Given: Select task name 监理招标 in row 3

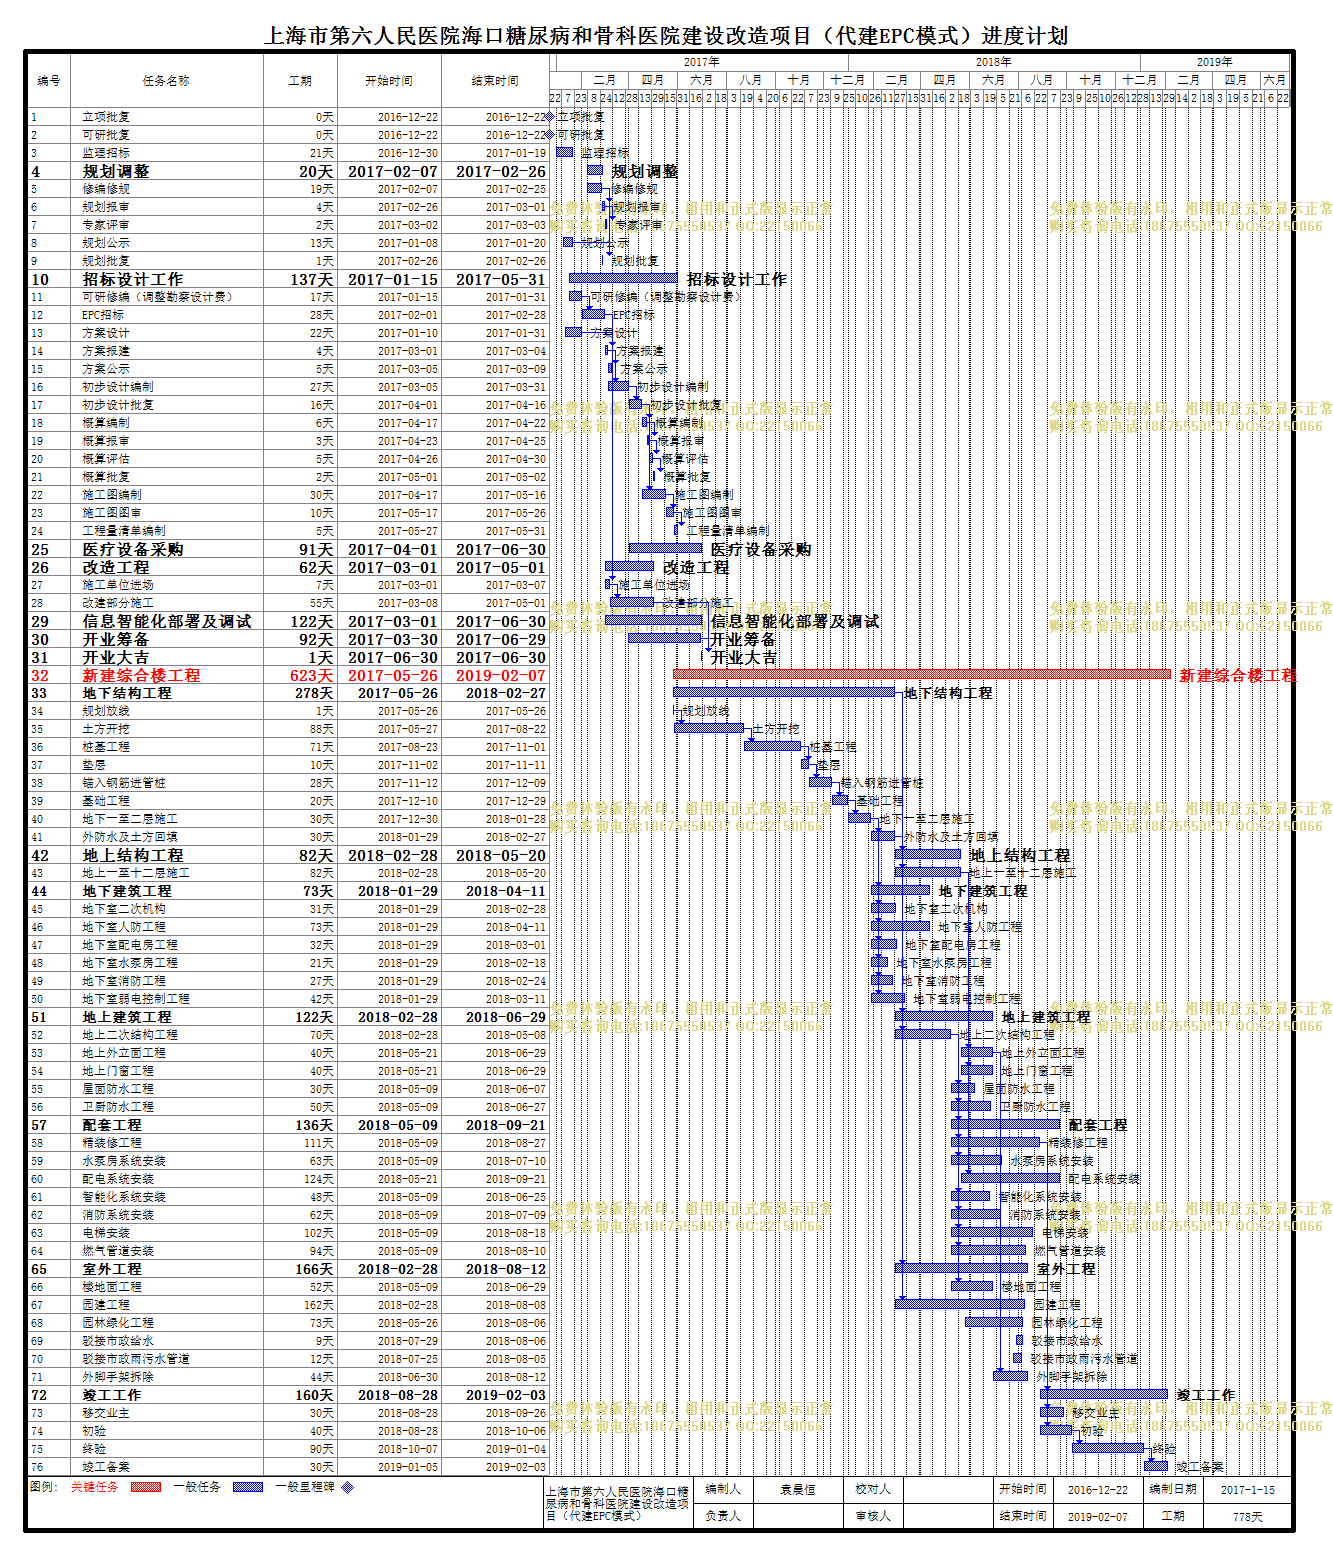Looking at the screenshot, I should point(106,153).
